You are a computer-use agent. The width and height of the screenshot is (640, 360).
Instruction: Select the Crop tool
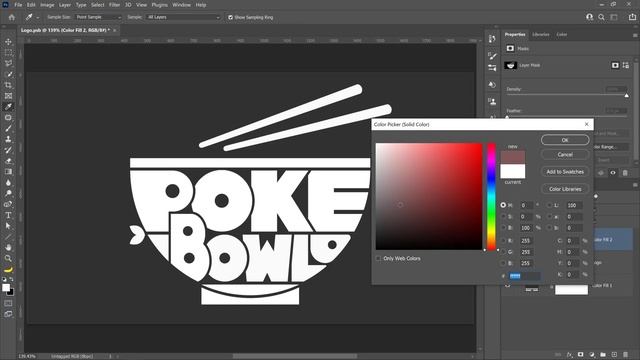pos(8,85)
